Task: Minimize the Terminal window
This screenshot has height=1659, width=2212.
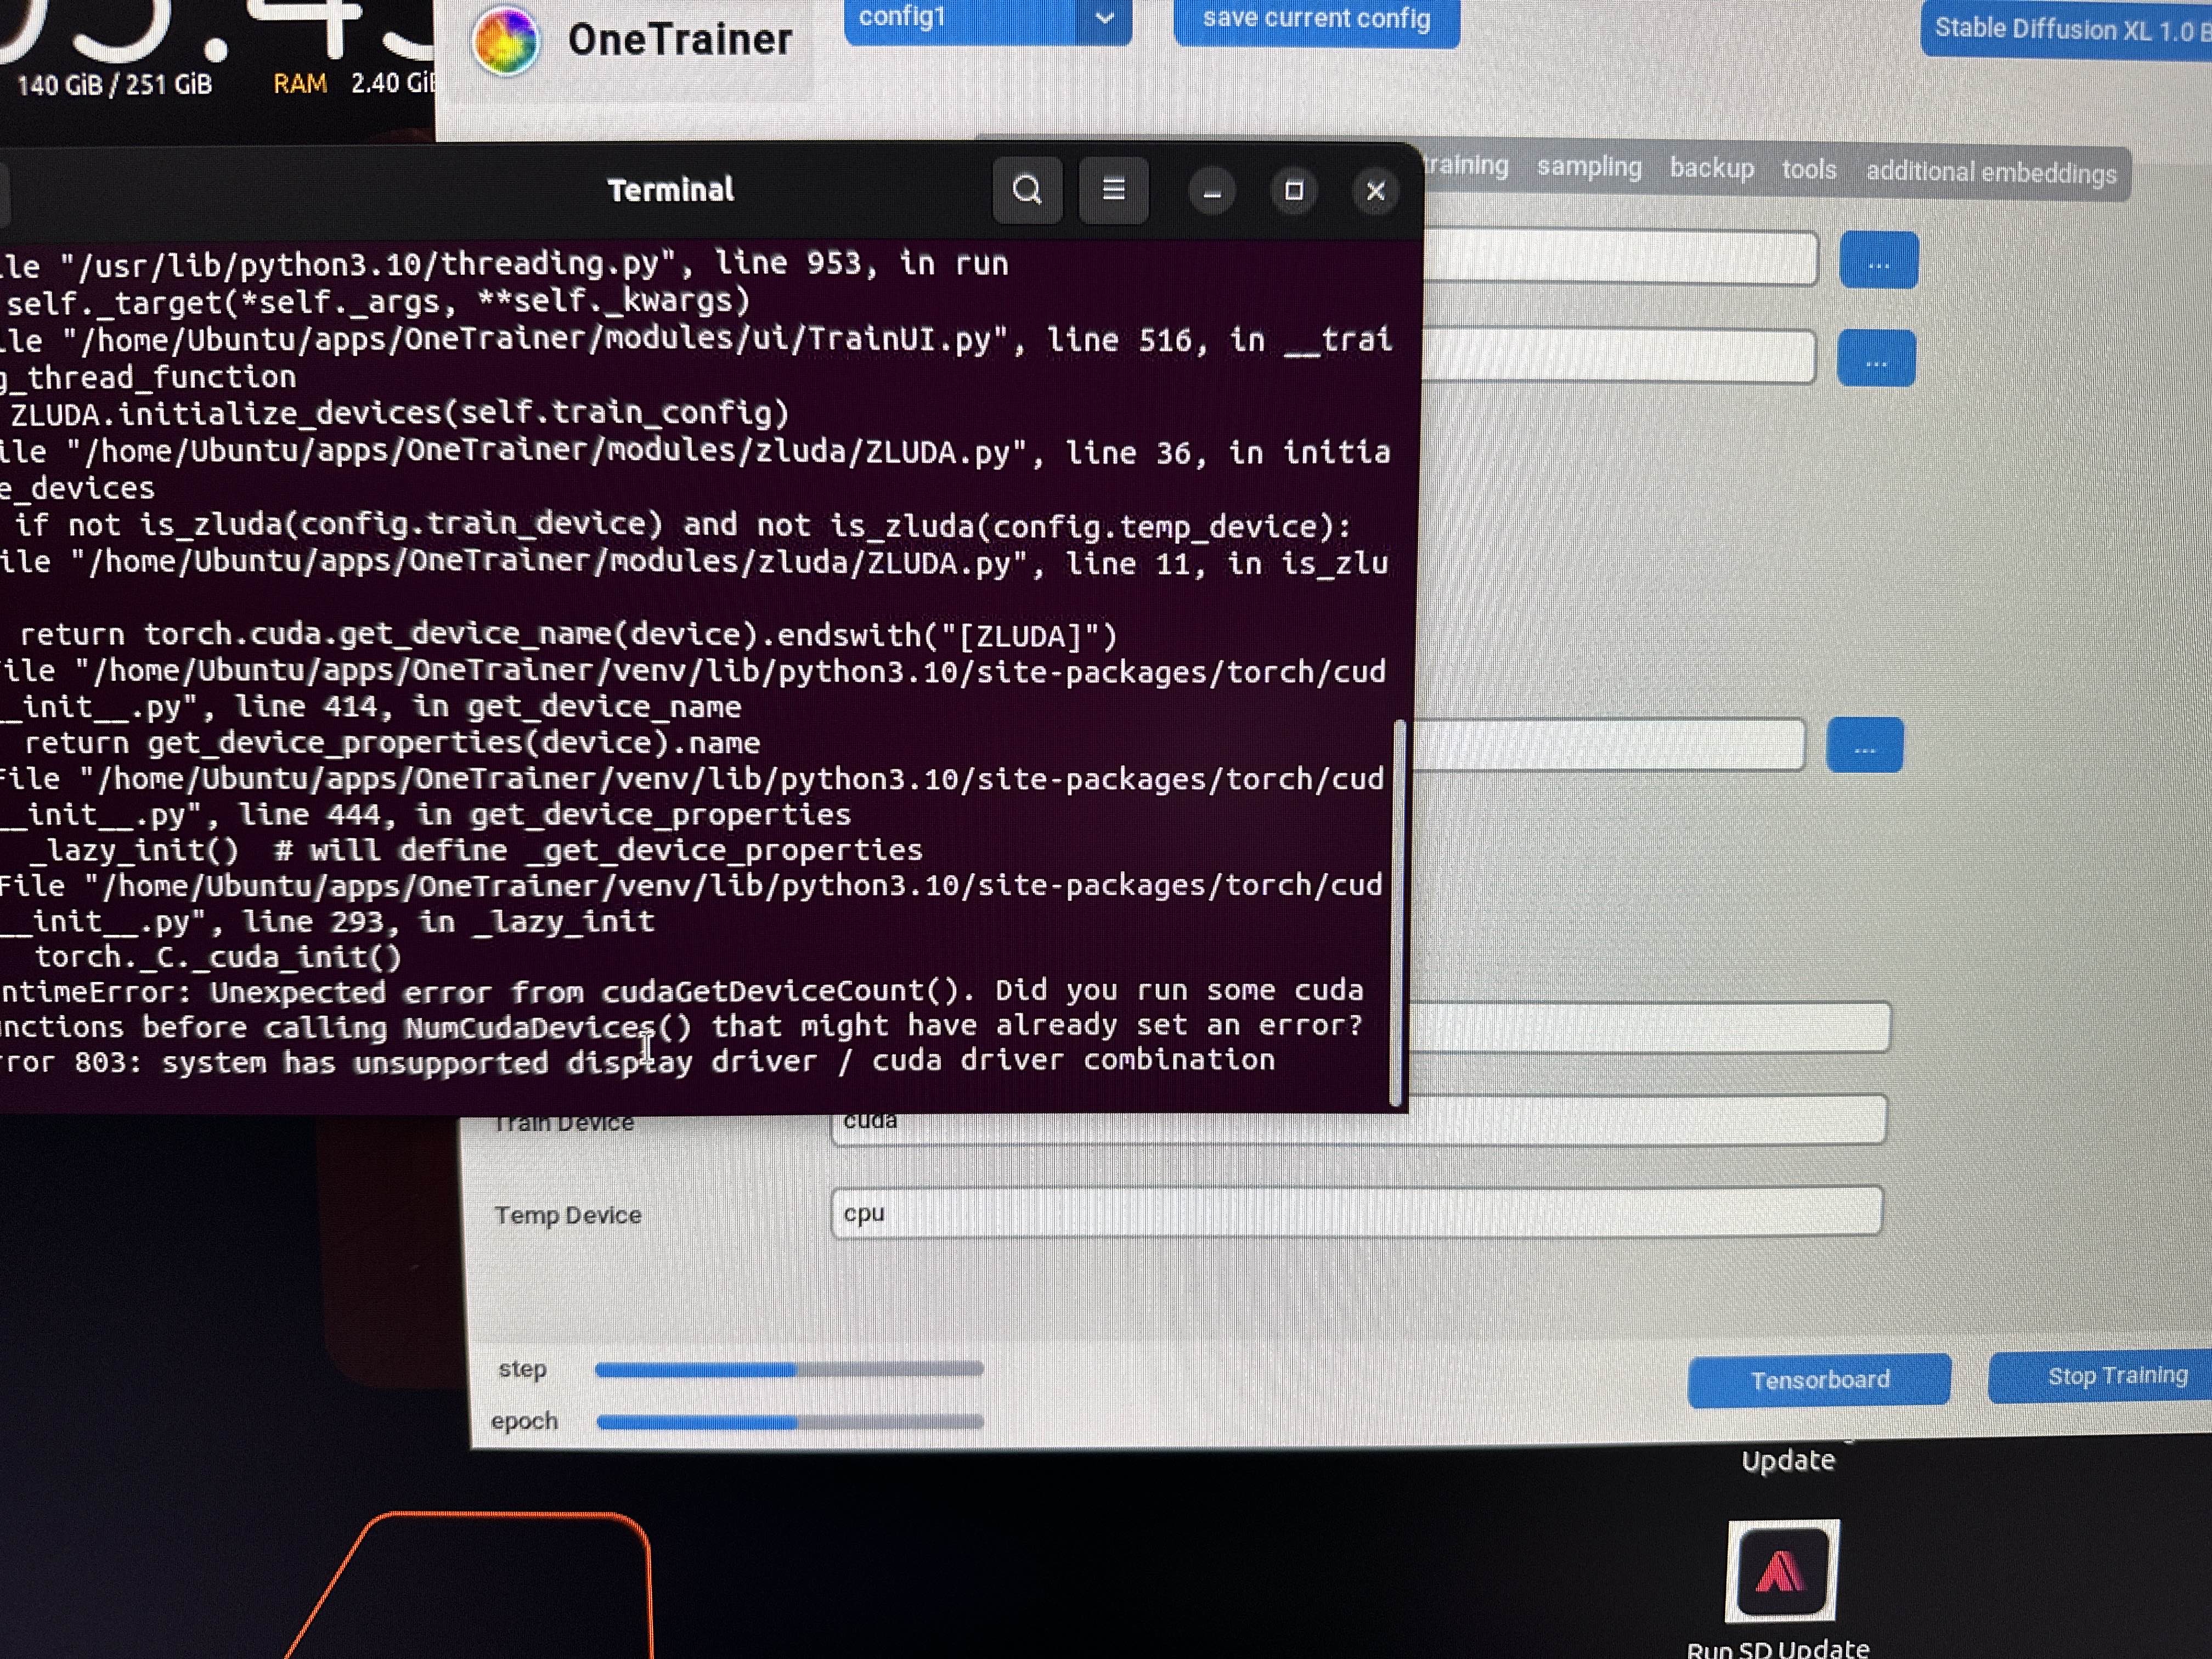Action: coord(1212,192)
